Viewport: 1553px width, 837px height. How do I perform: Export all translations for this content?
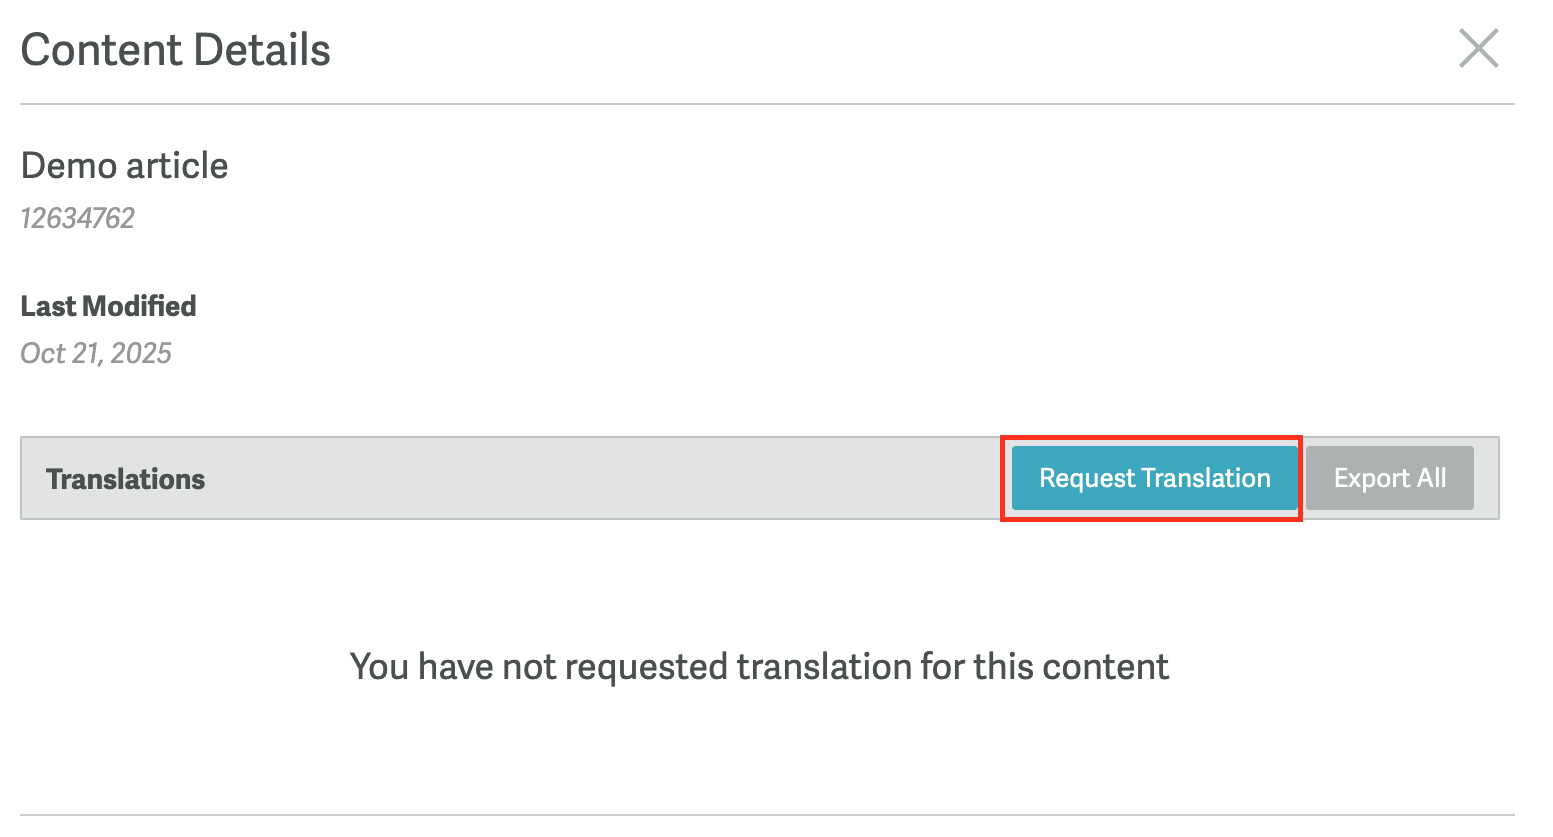pyautogui.click(x=1389, y=478)
